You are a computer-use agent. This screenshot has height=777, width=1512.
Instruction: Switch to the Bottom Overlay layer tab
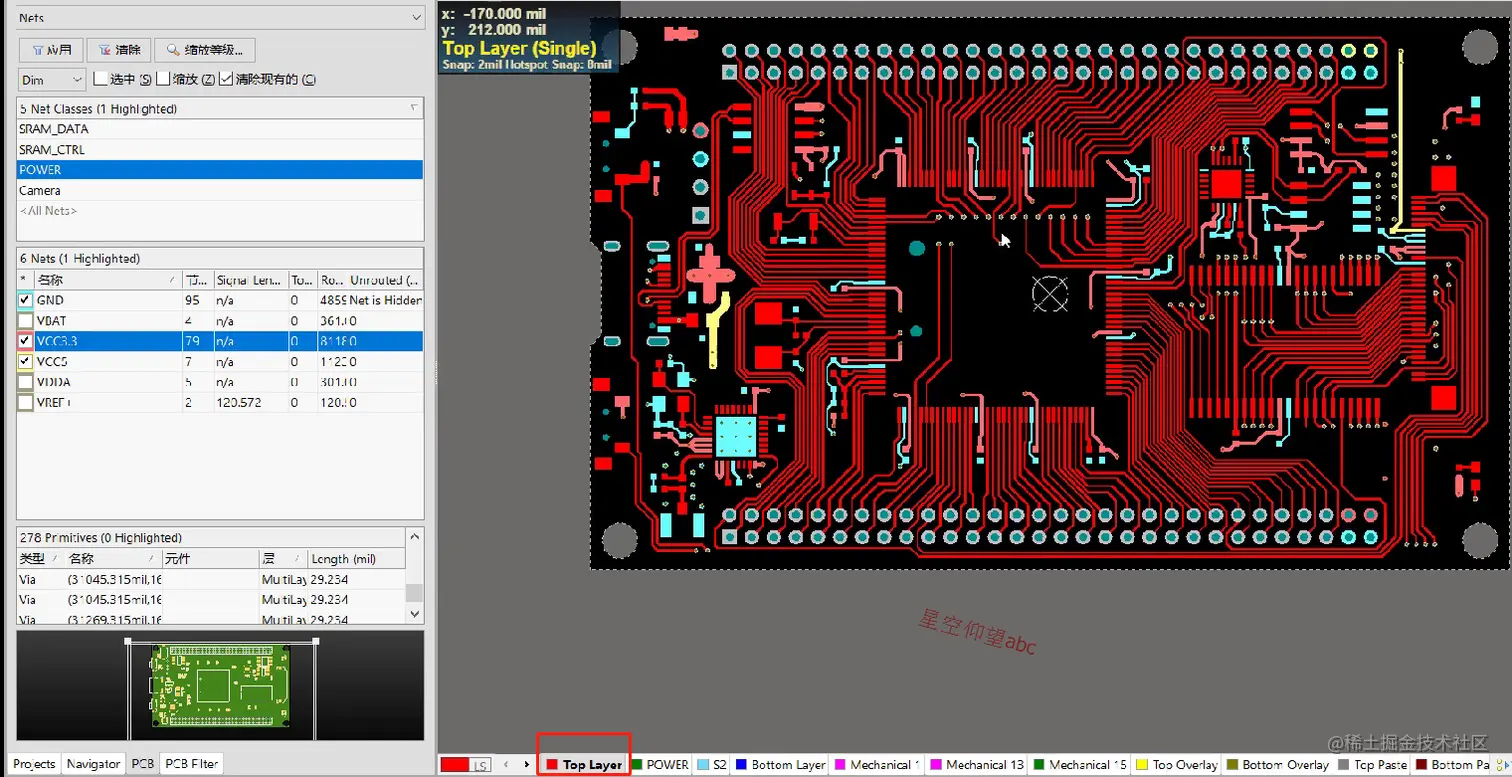pyautogui.click(x=1278, y=765)
